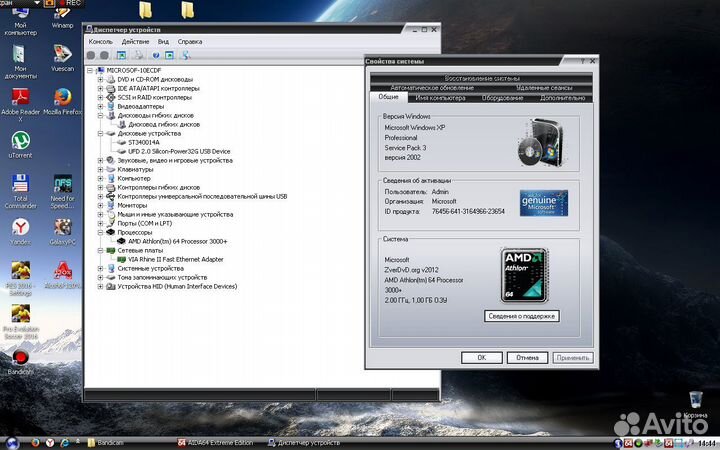Click Отмена in System Properties
The image size is (720, 450).
click(527, 357)
